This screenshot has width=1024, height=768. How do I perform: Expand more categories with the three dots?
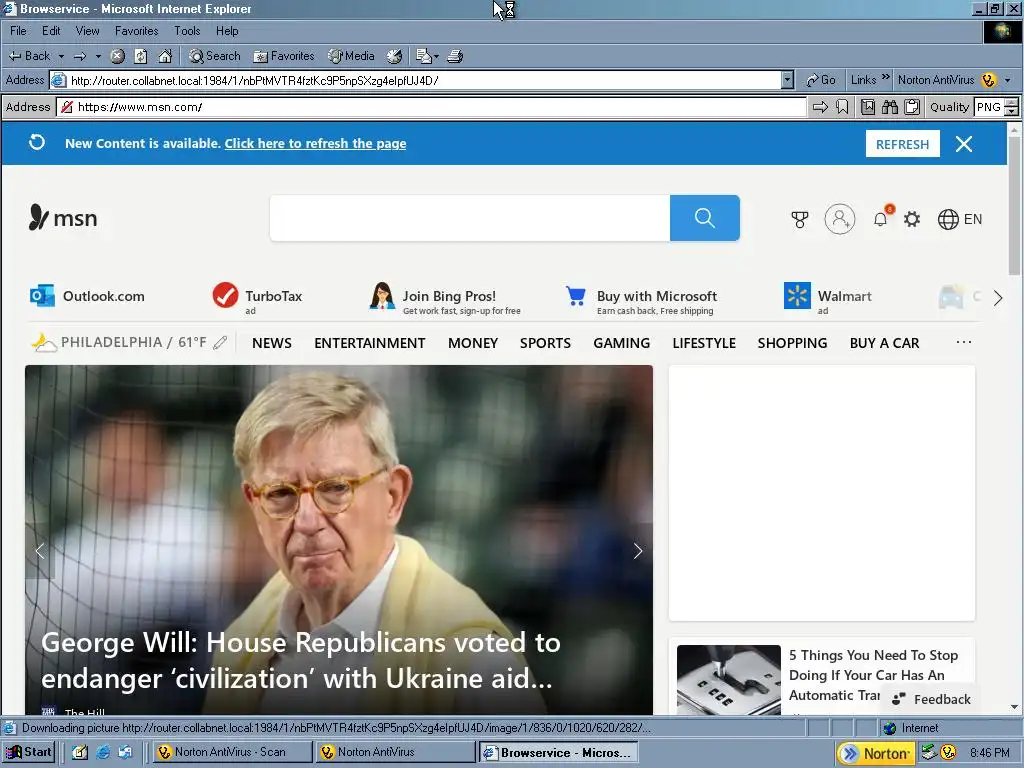point(964,342)
